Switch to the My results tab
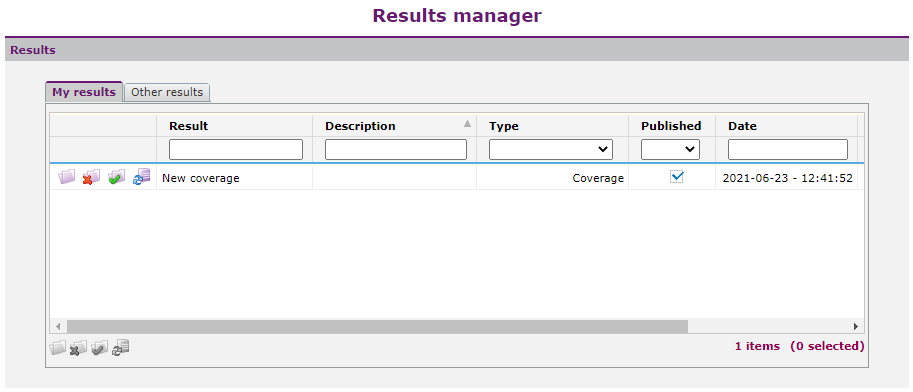 tap(84, 92)
